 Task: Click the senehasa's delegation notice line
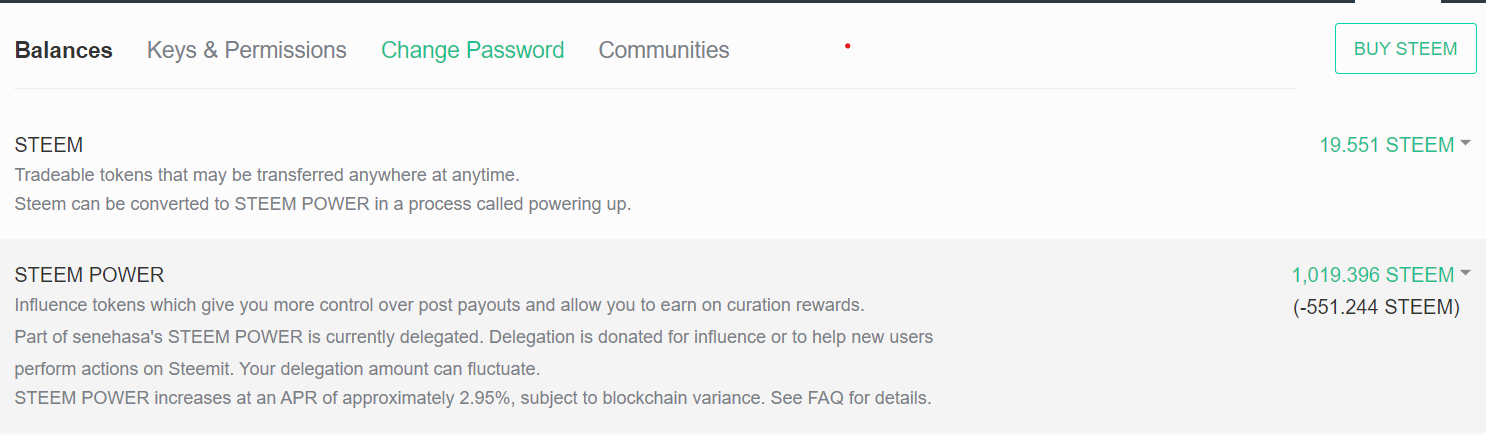coord(473,337)
